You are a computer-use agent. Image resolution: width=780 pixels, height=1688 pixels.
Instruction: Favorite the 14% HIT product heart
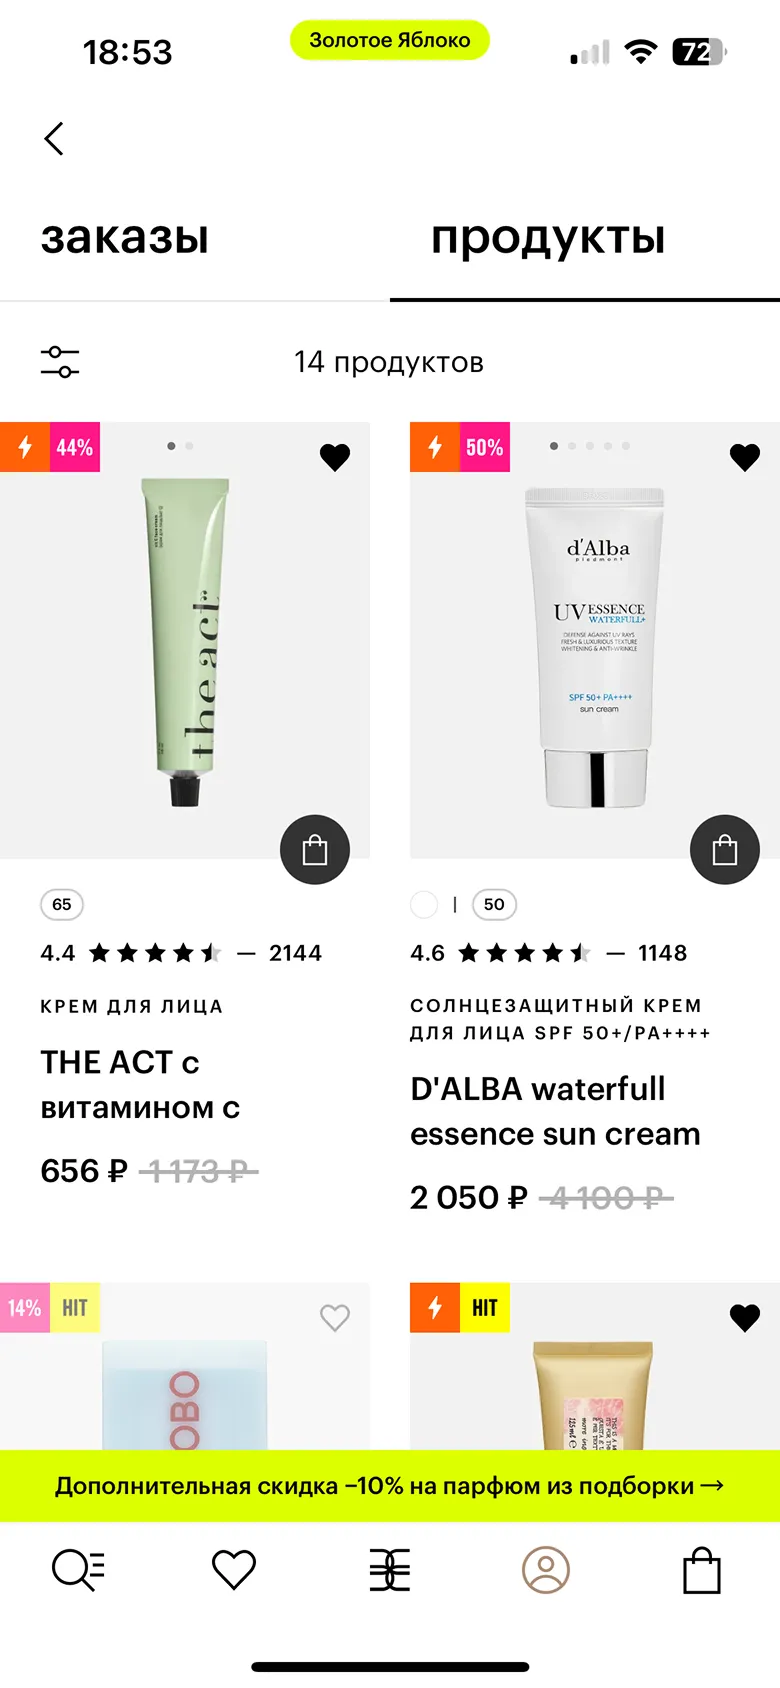pyautogui.click(x=335, y=1318)
